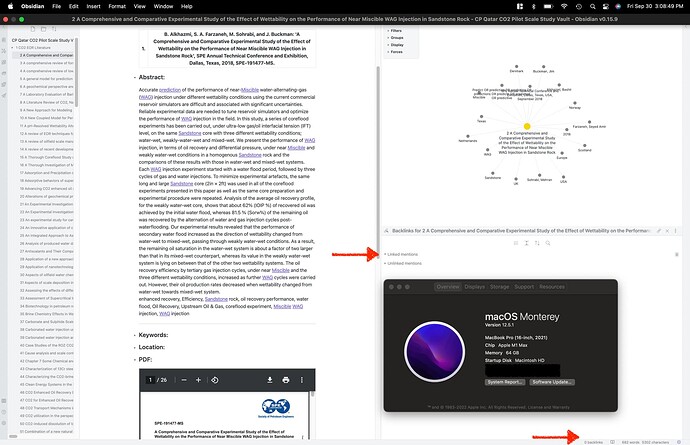Image resolution: width=690 pixels, height=445 pixels.
Task: Open note '20 Alterations of geochemical pr'
Action: [47, 196]
